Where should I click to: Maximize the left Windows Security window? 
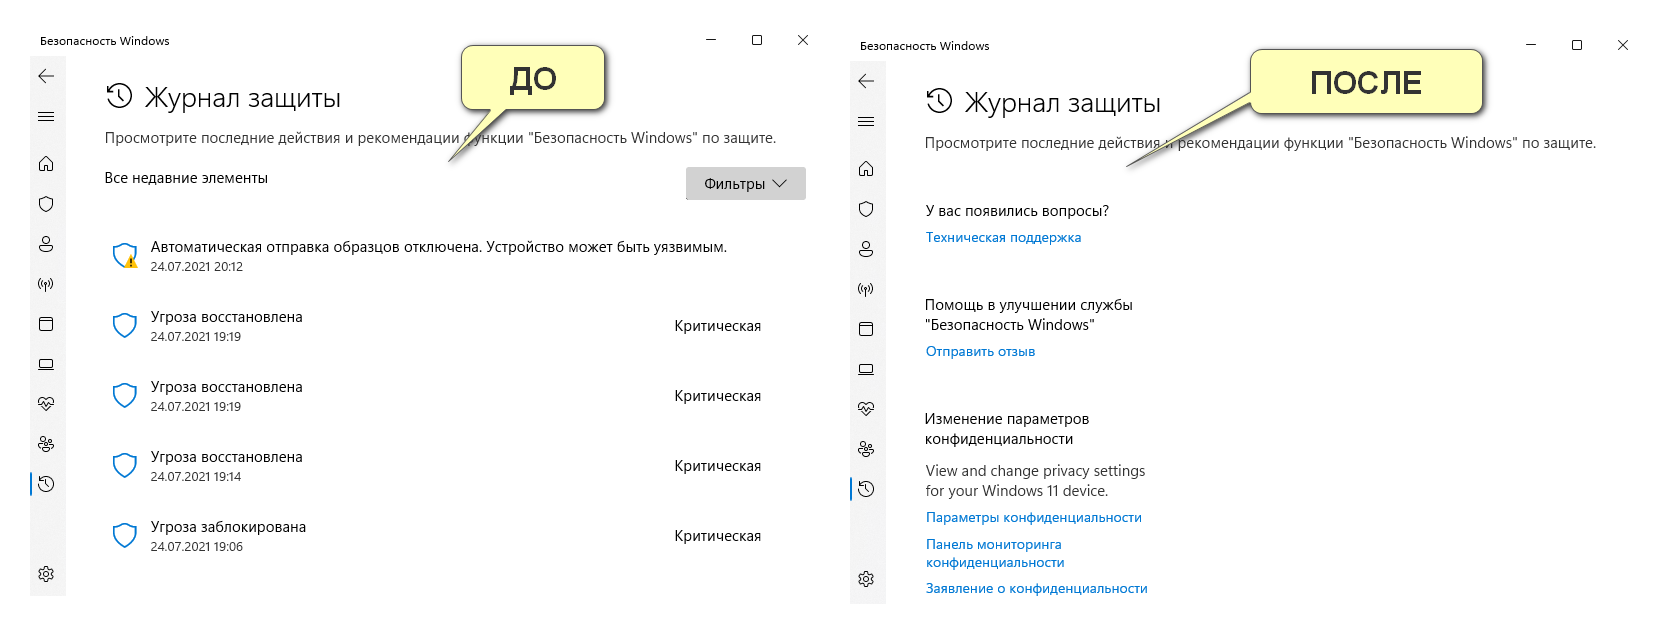(757, 40)
